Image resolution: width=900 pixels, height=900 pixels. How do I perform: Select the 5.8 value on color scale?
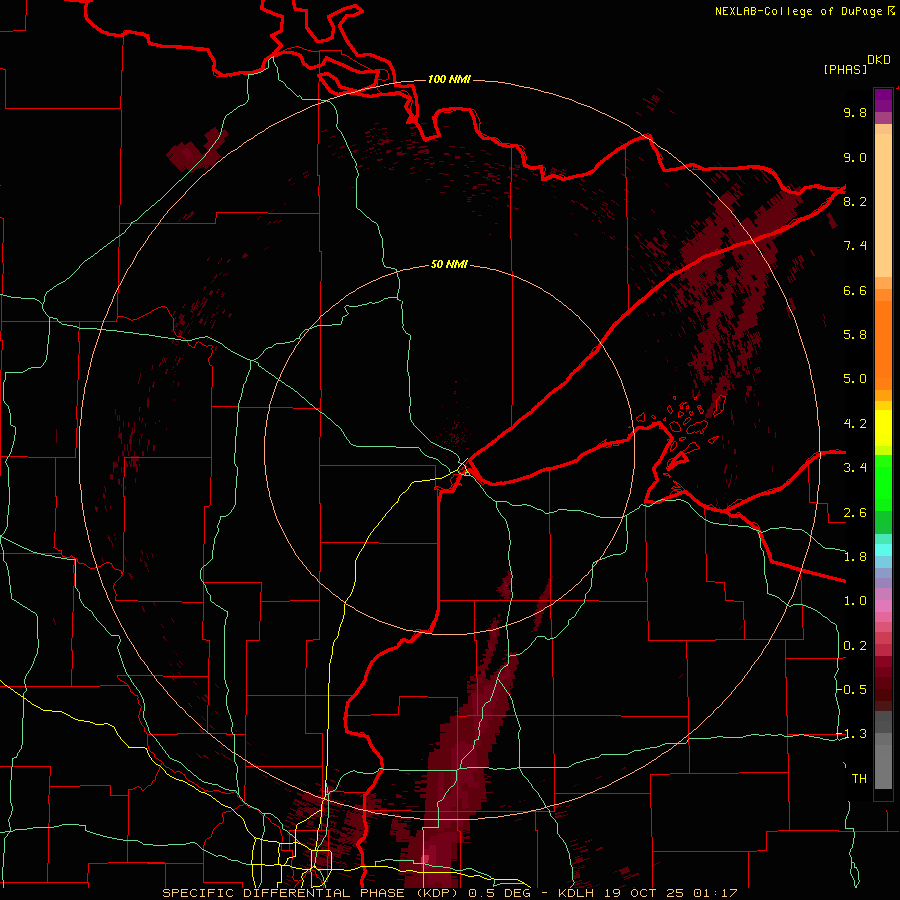(855, 335)
